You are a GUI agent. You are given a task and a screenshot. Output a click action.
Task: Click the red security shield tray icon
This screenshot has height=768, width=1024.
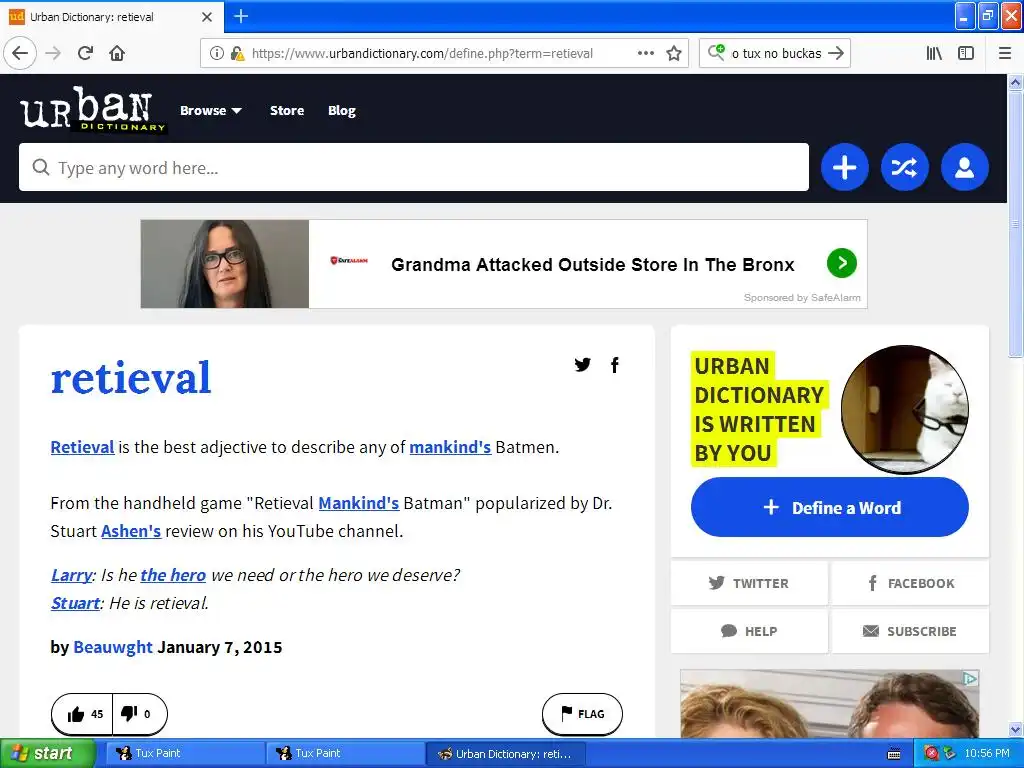931,754
